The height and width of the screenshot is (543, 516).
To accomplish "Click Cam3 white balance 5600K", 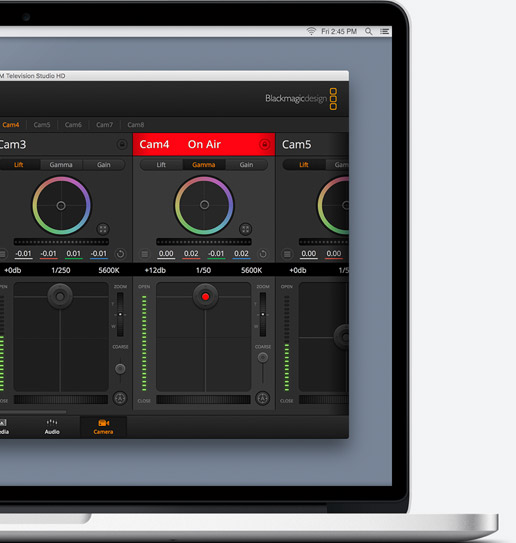I will point(109,270).
